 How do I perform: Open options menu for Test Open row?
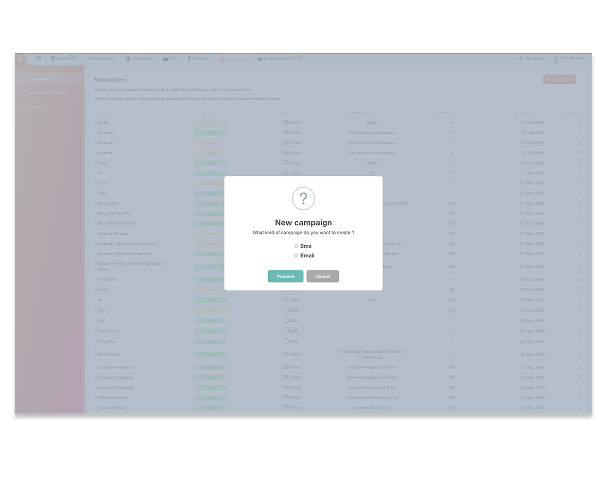pyautogui.click(x=579, y=280)
